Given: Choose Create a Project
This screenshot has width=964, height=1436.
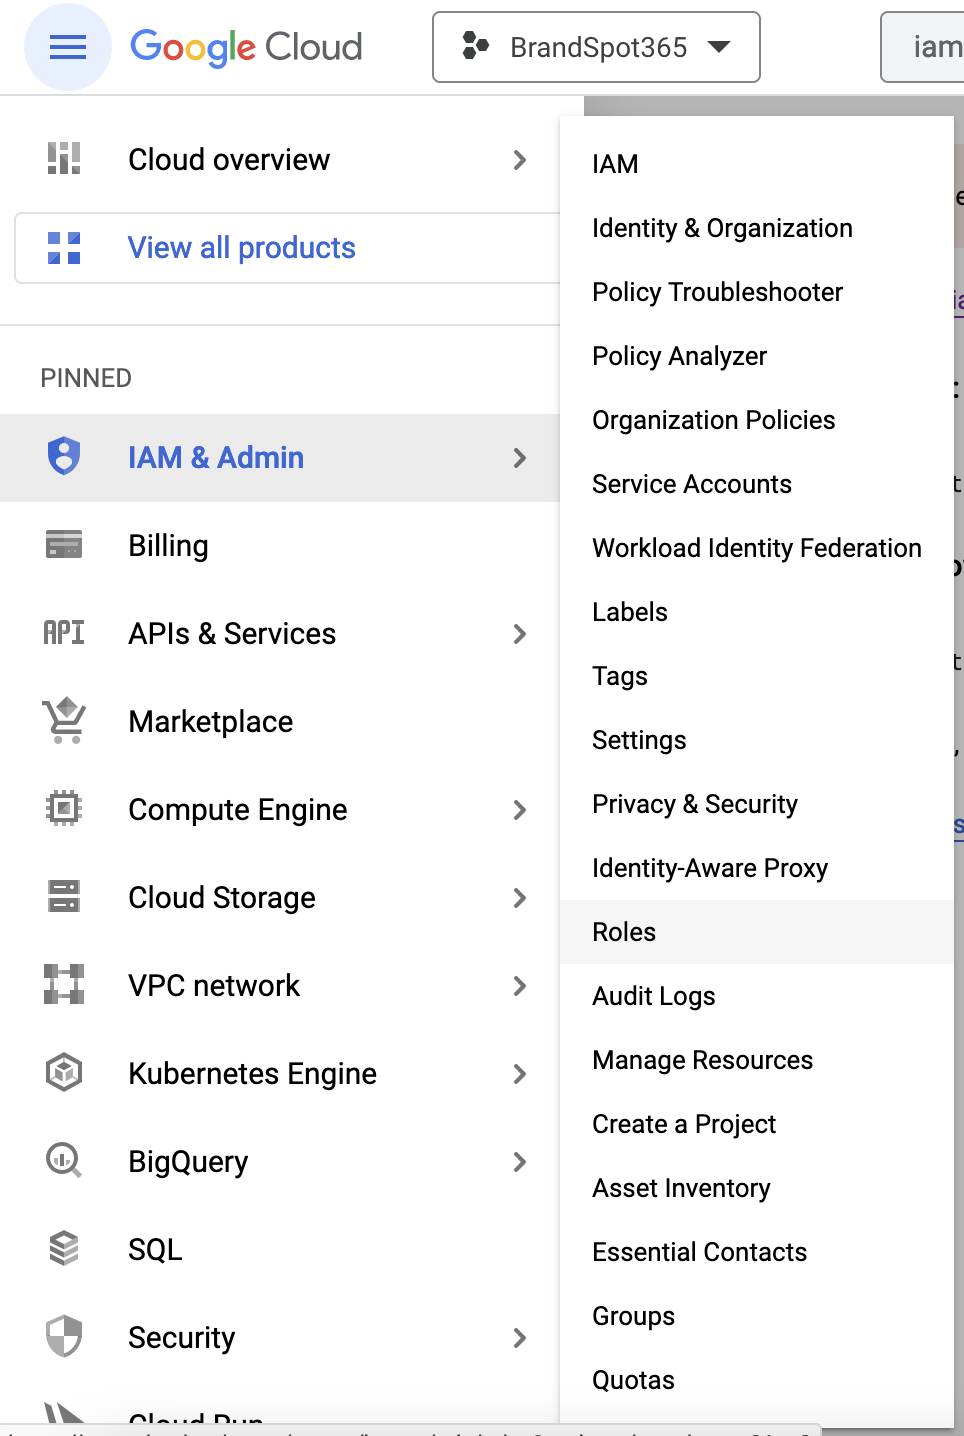Looking at the screenshot, I should click(x=756, y=1124).
